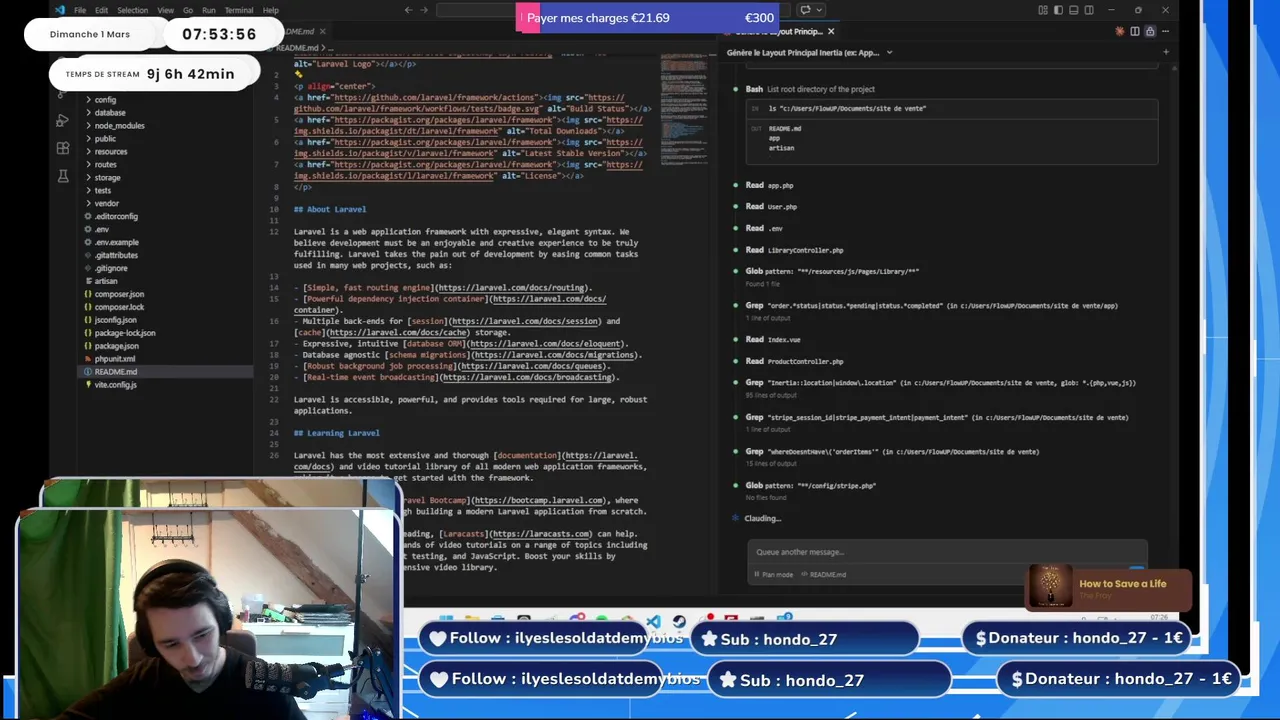
Task: Click the VS Code logo icon
Action: click(60, 10)
